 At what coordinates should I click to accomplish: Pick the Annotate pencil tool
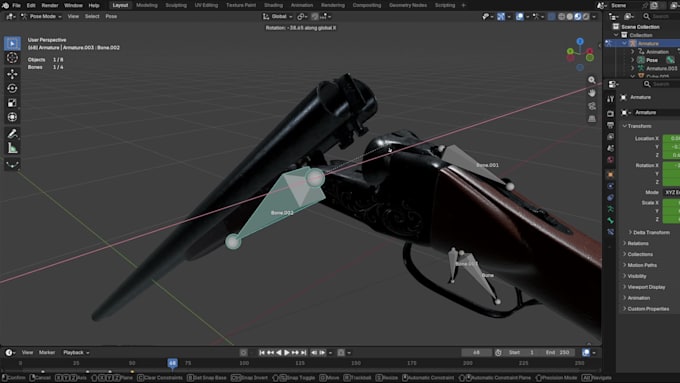pyautogui.click(x=12, y=134)
